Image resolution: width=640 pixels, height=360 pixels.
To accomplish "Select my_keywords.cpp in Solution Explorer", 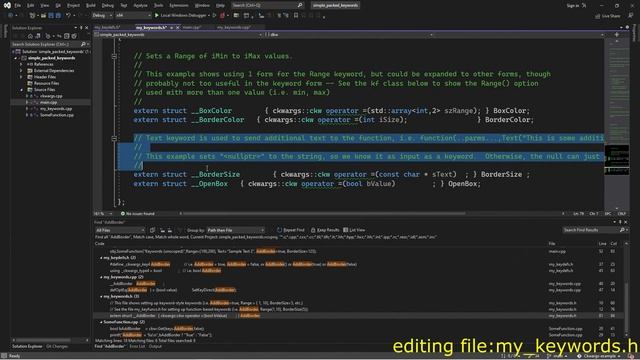I will click(x=56, y=109).
